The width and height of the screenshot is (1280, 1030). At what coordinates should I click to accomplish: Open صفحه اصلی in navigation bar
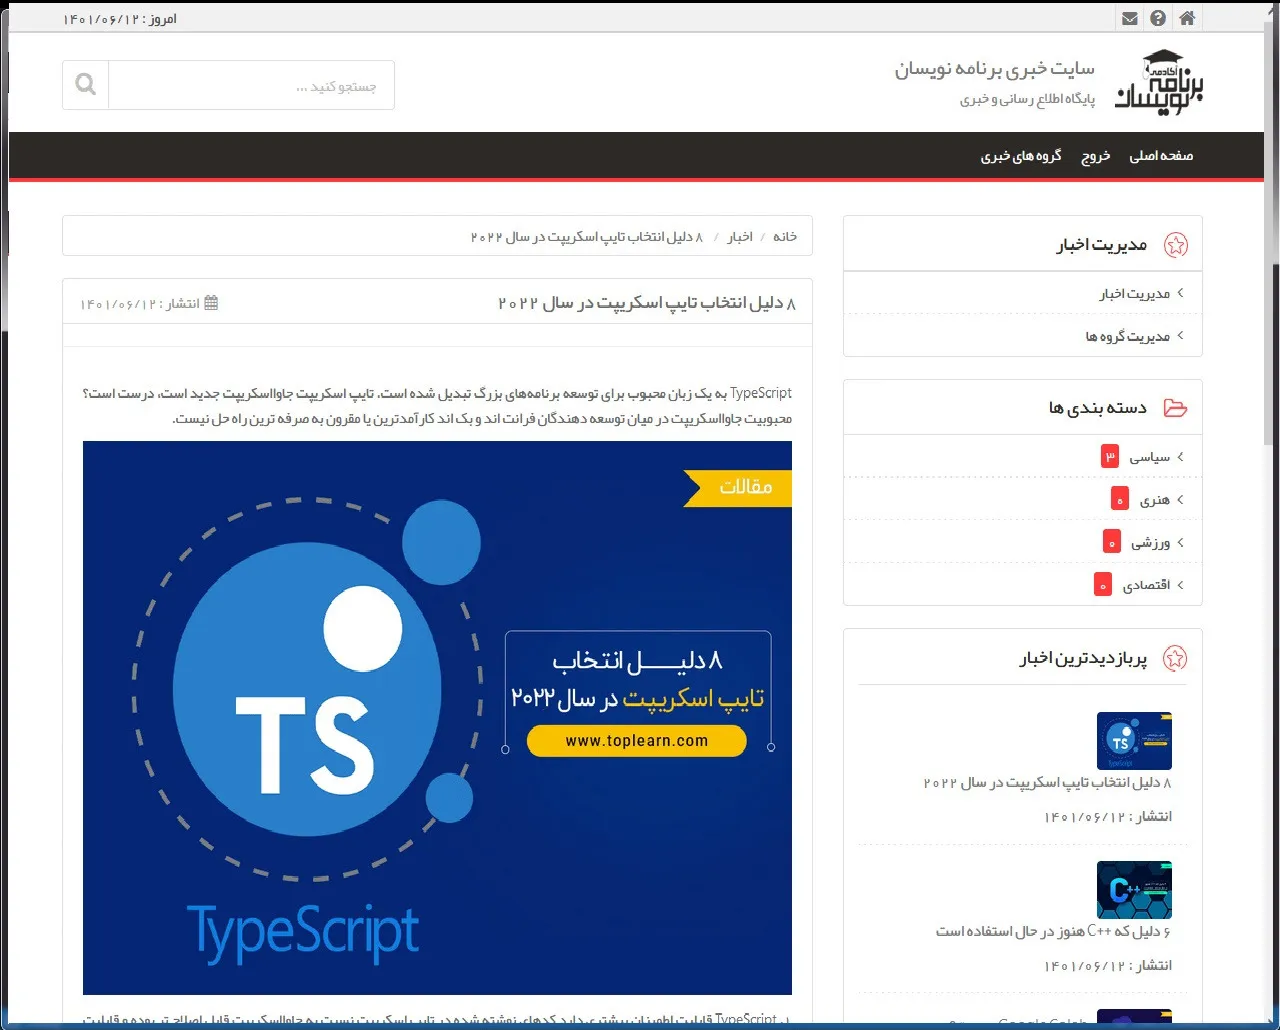pos(1160,156)
